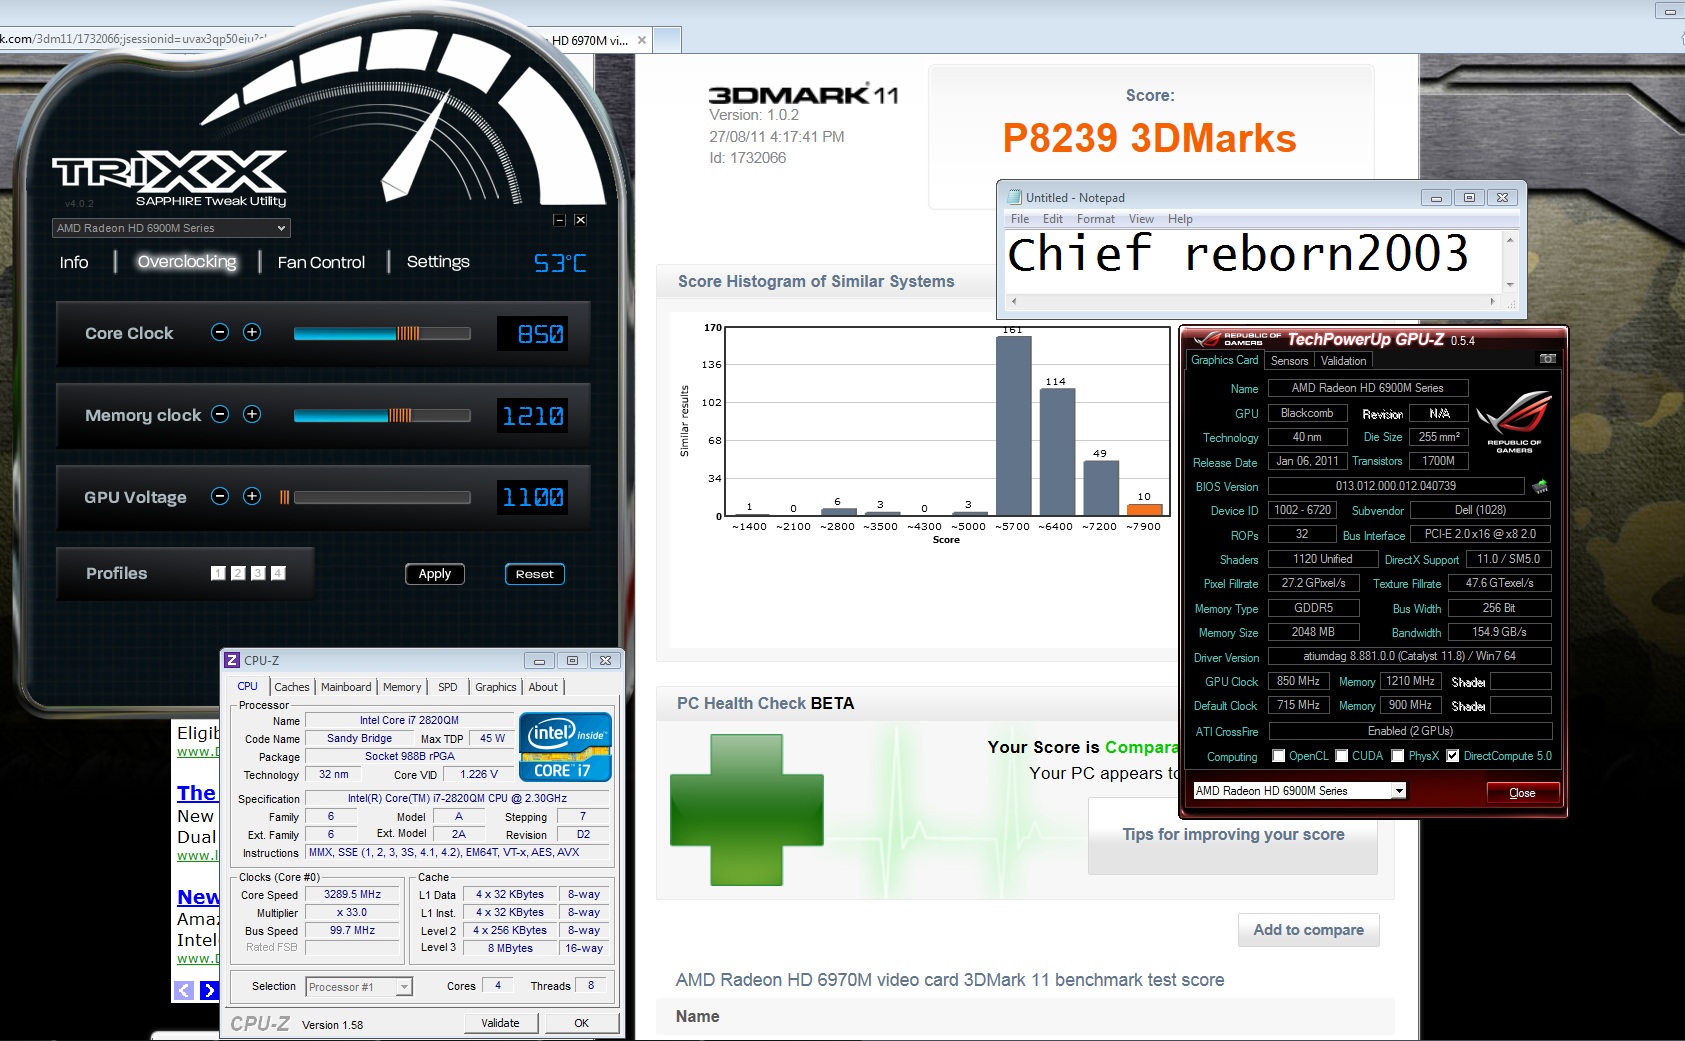Screen dimensions: 1685x1041
Task: Switch to CPU-Z About tab
Action: pyautogui.click(x=543, y=687)
